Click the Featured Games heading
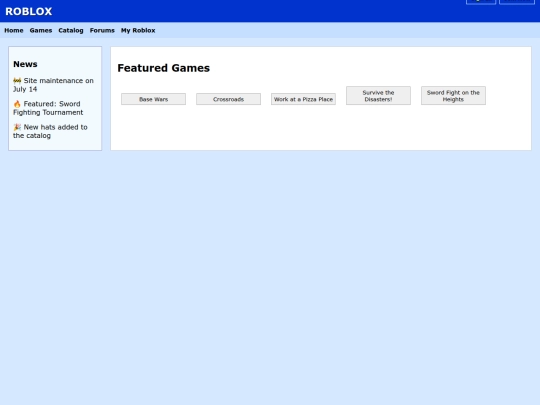The width and height of the screenshot is (540, 405). tap(163, 68)
